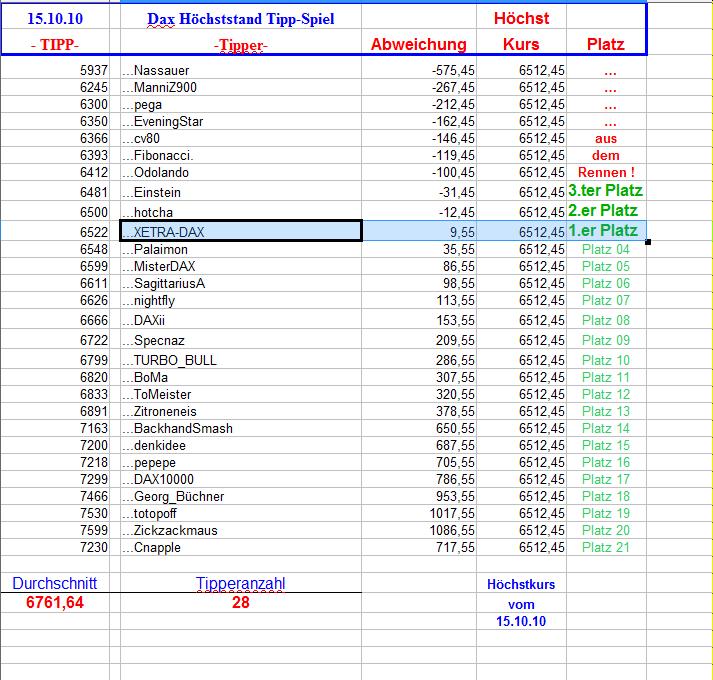Image resolution: width=713 pixels, height=680 pixels.
Task: Click the fill handle of the selected range
Action: (648, 242)
